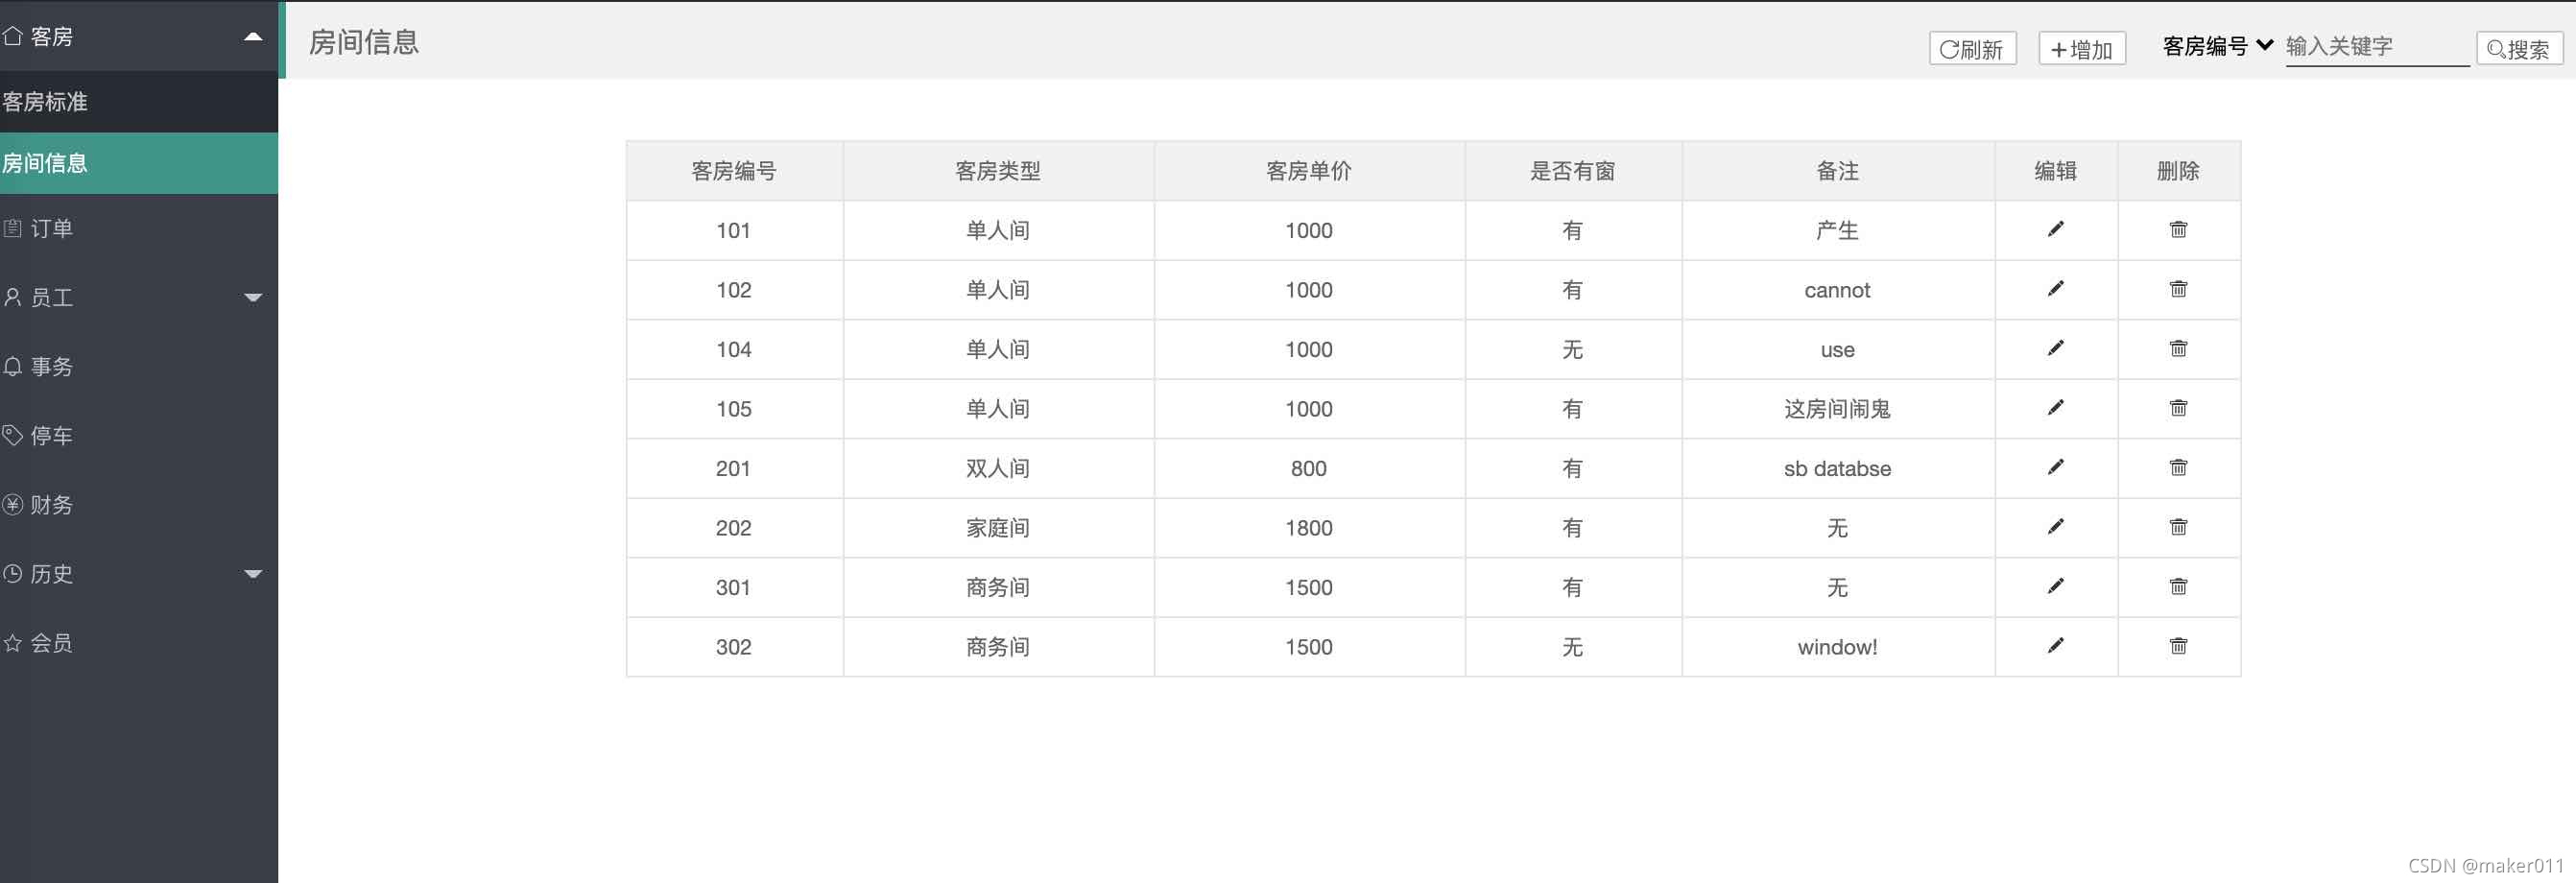Select the room number cell 302
2576x883 pixels.
[x=734, y=647]
